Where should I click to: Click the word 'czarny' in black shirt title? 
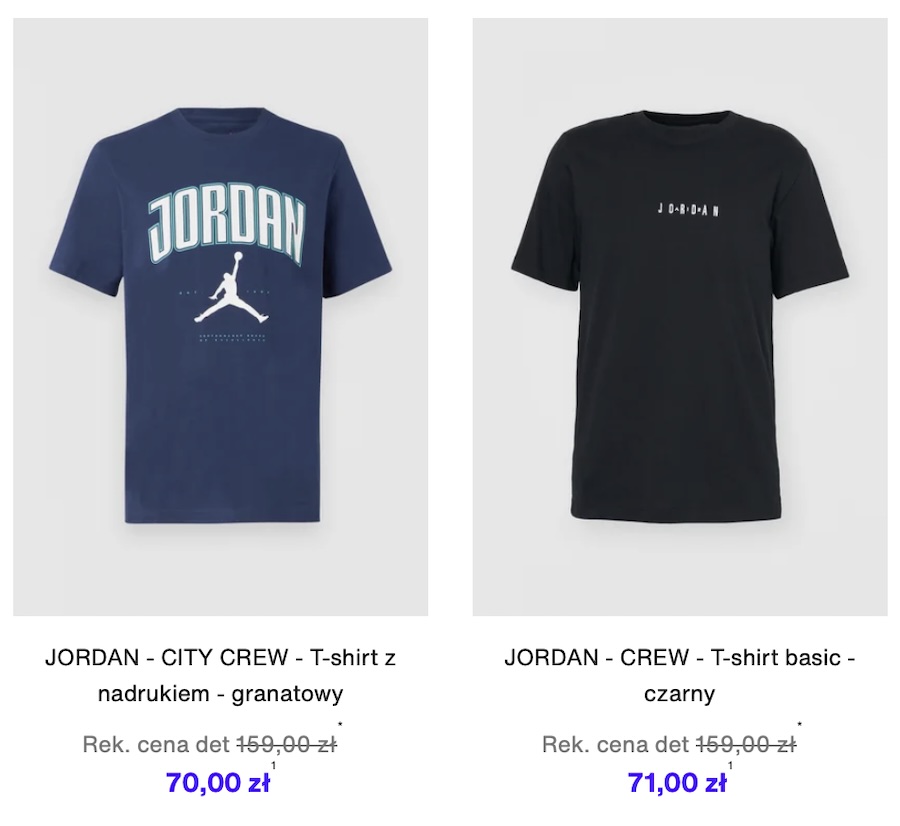pos(680,695)
